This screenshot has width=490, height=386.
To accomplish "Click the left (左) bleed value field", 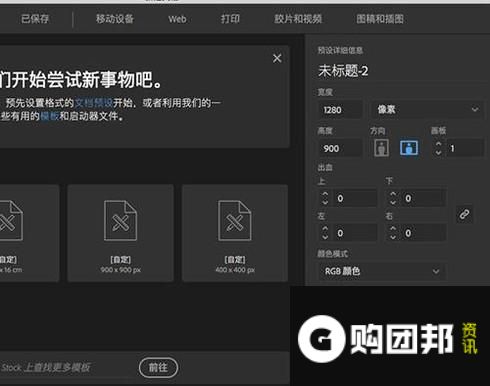I will pos(355,233).
